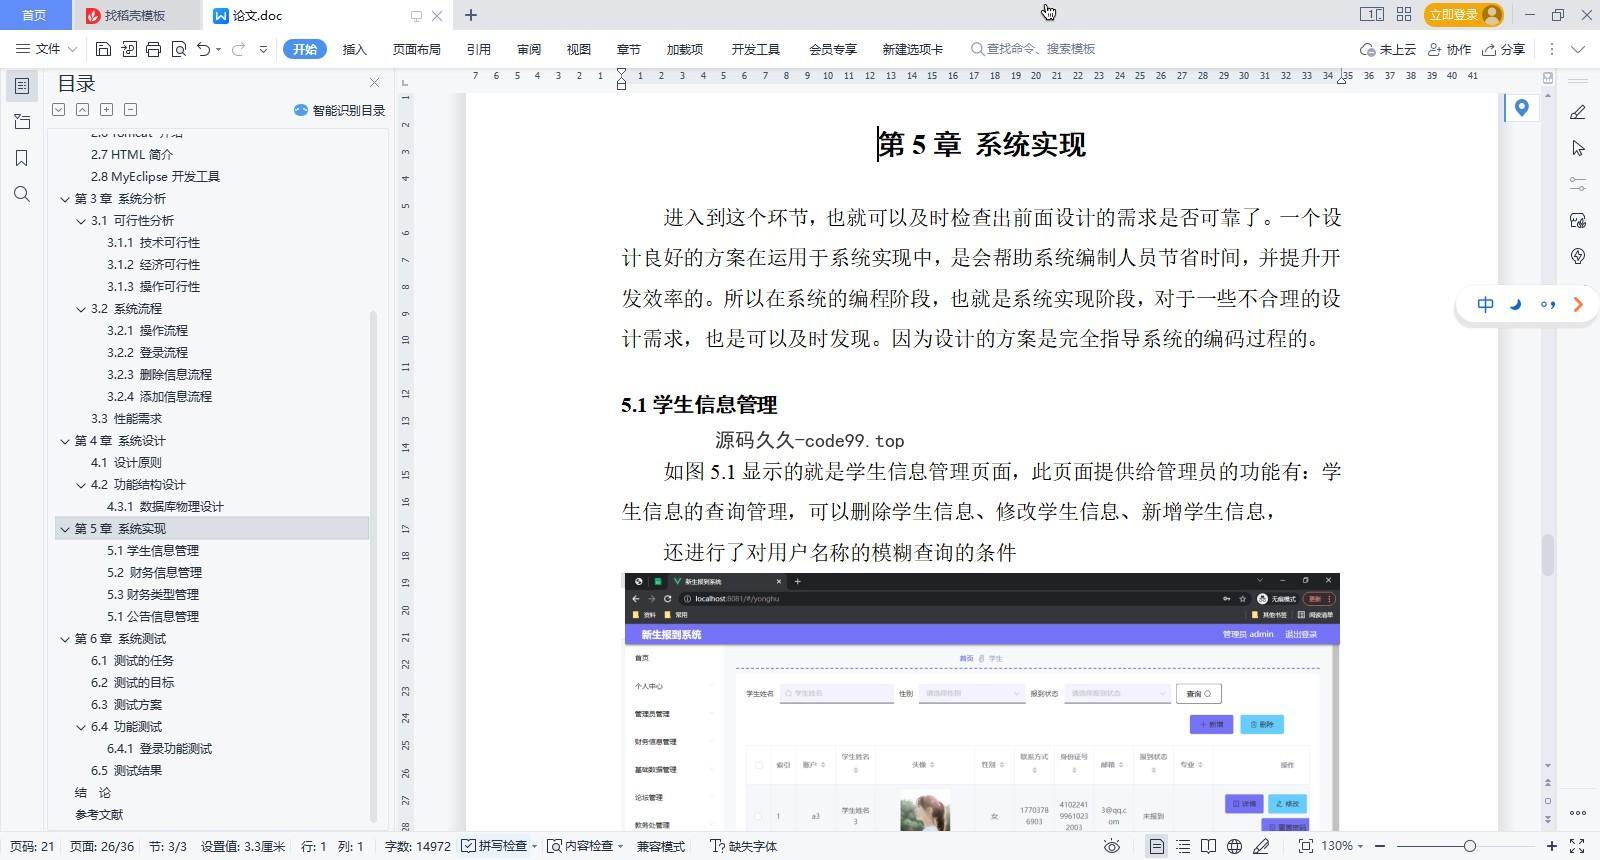Image resolution: width=1600 pixels, height=860 pixels.
Task: Click the zoom slider handle
Action: tap(1470, 846)
